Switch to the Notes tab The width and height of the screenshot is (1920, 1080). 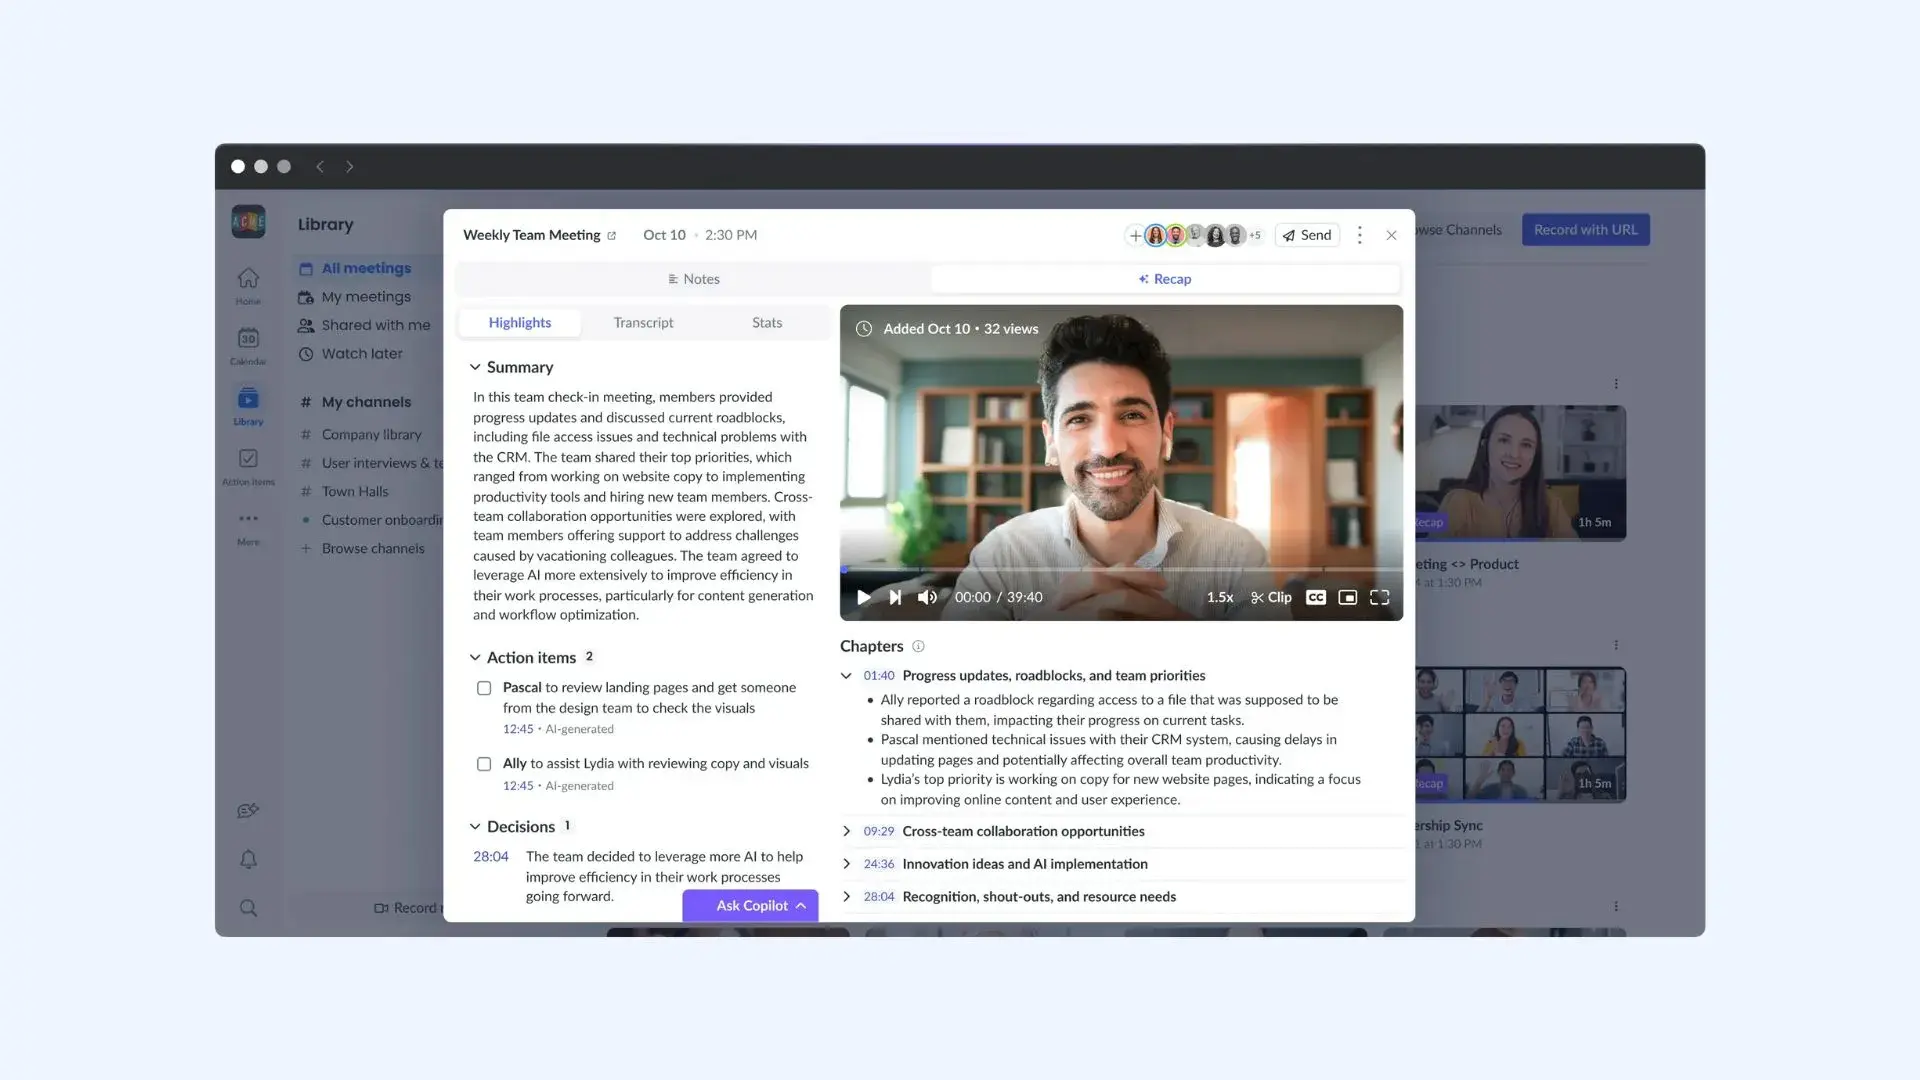tap(694, 279)
